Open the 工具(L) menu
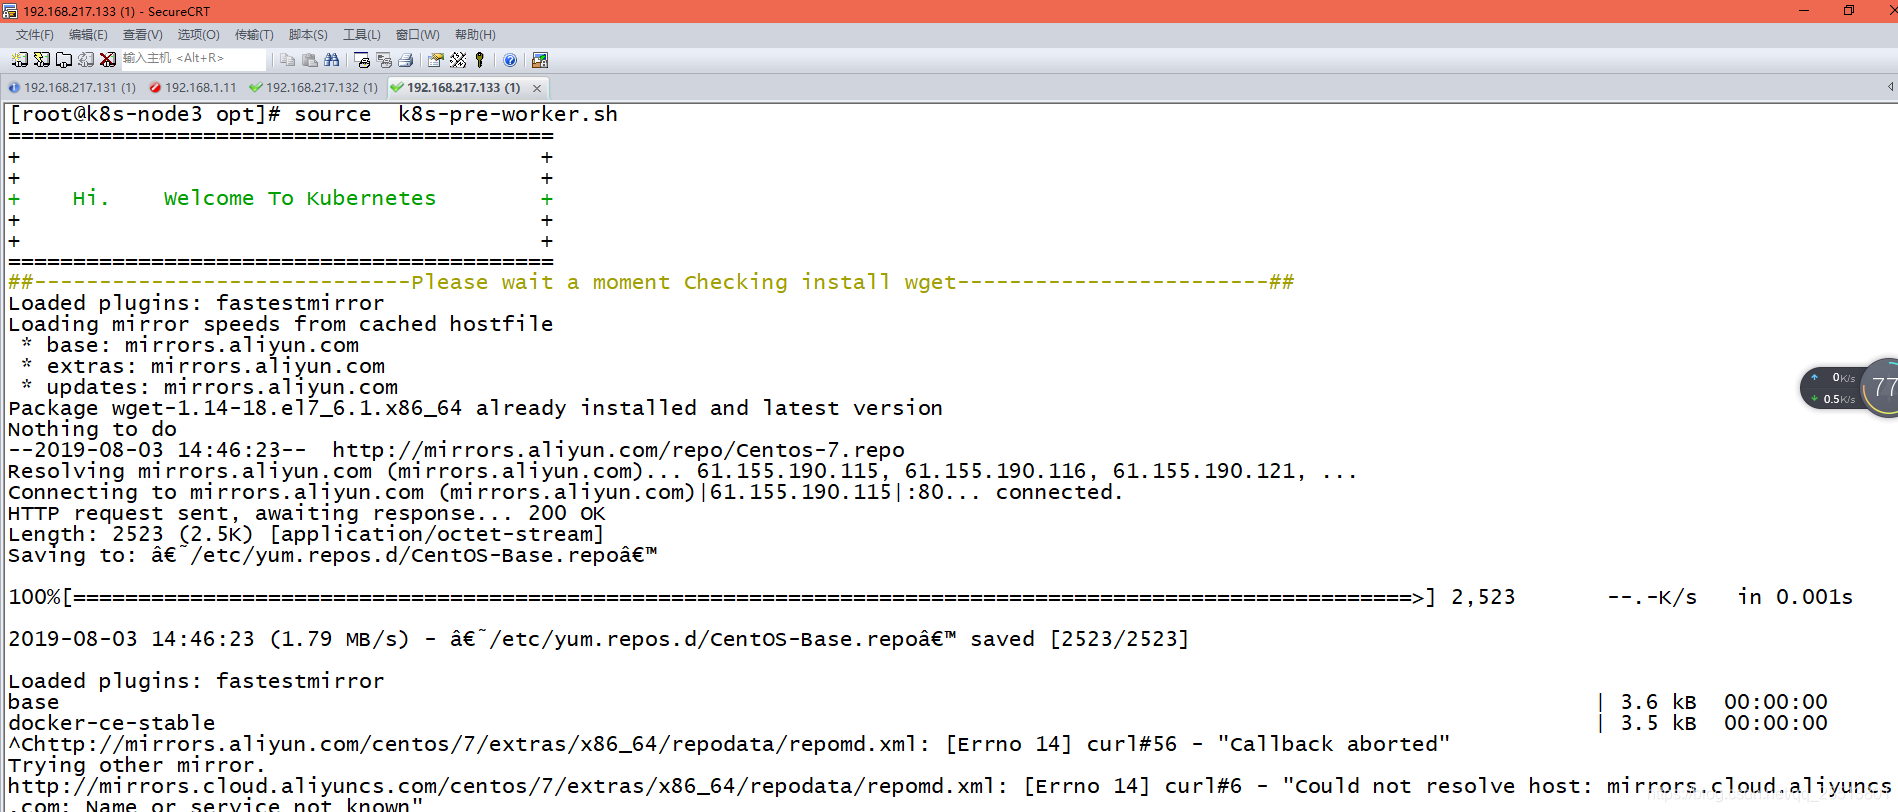 tap(362, 35)
